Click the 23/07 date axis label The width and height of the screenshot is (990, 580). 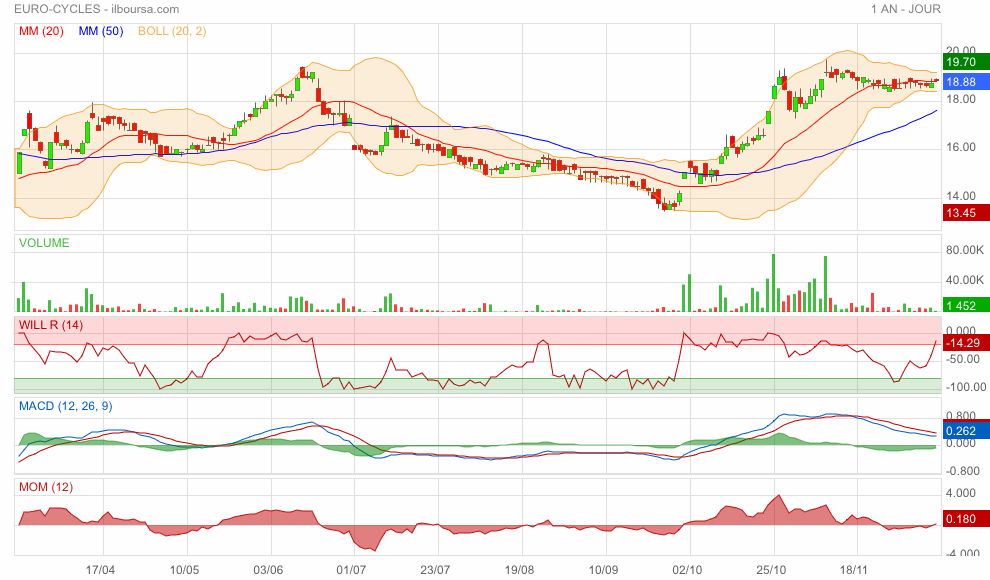tap(435, 570)
